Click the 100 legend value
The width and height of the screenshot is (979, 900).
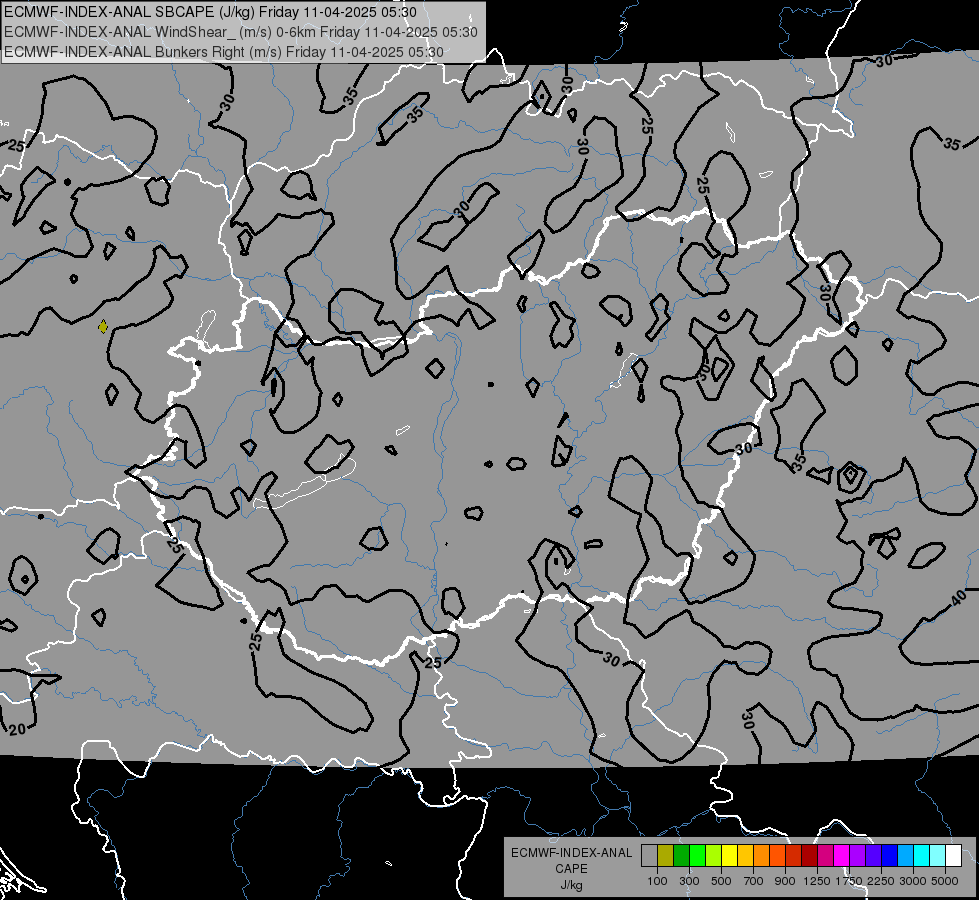tap(657, 881)
